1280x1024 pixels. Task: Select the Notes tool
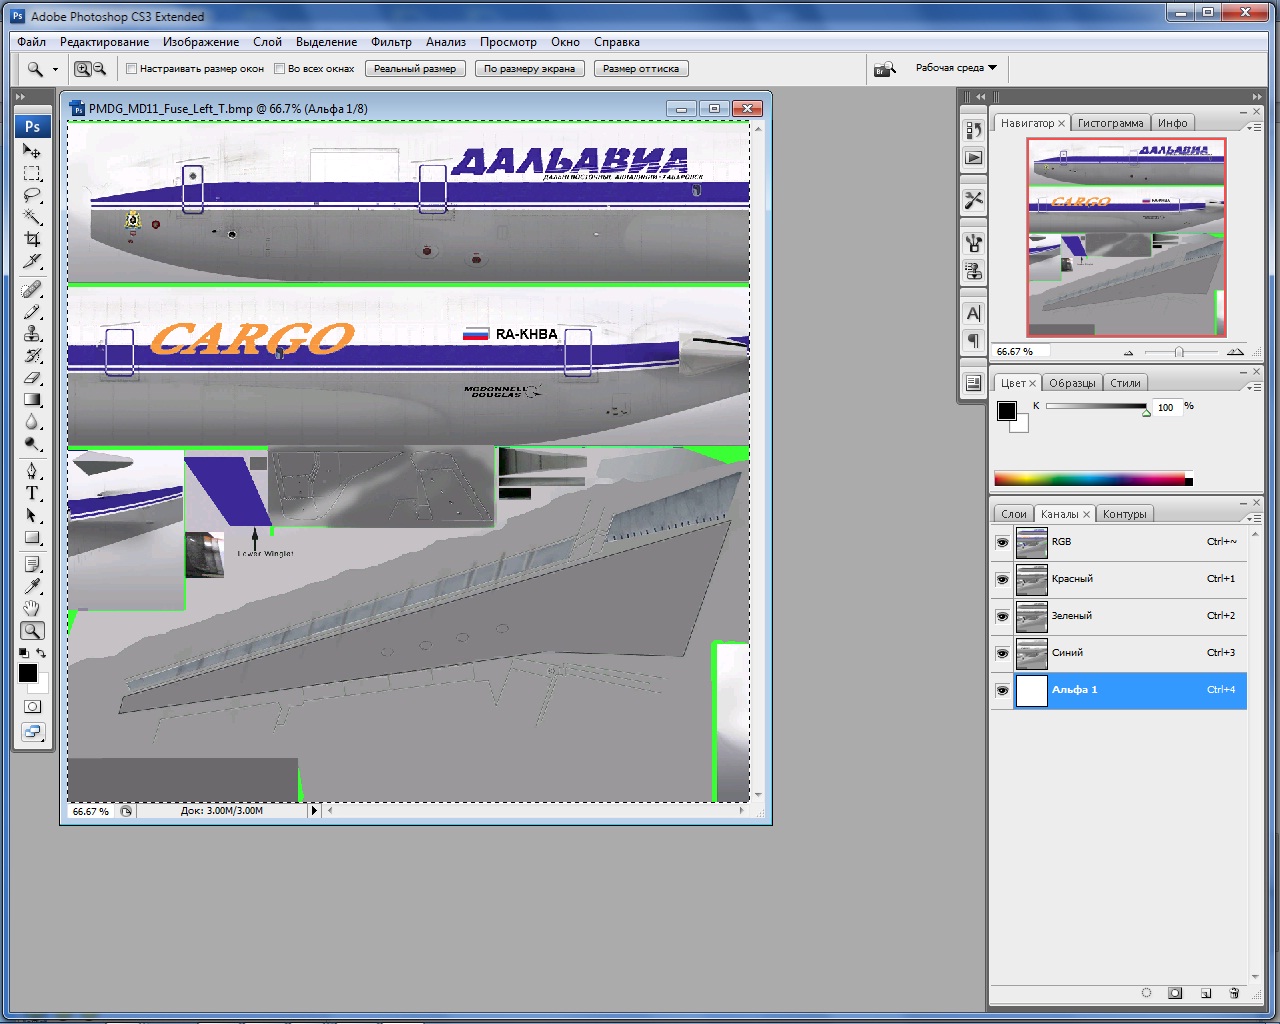pos(32,565)
